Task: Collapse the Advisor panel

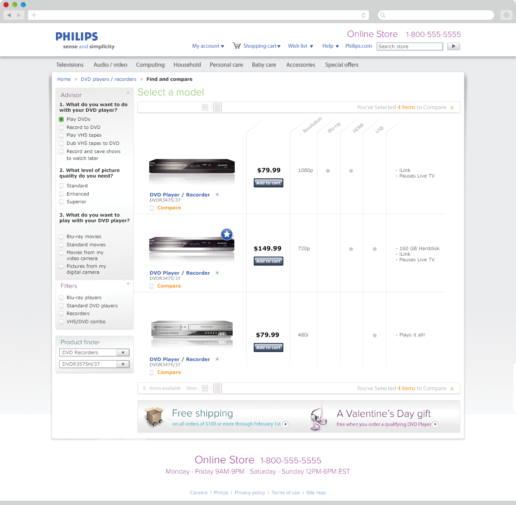Action: tap(128, 93)
